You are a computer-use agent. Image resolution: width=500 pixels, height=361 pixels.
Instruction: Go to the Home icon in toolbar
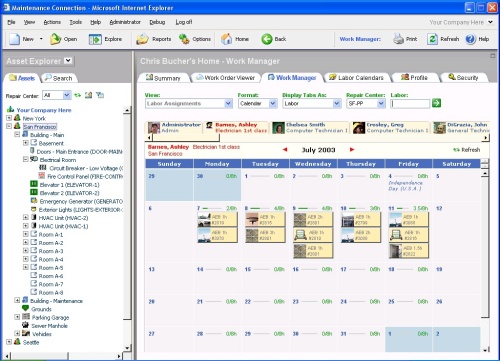coord(227,39)
